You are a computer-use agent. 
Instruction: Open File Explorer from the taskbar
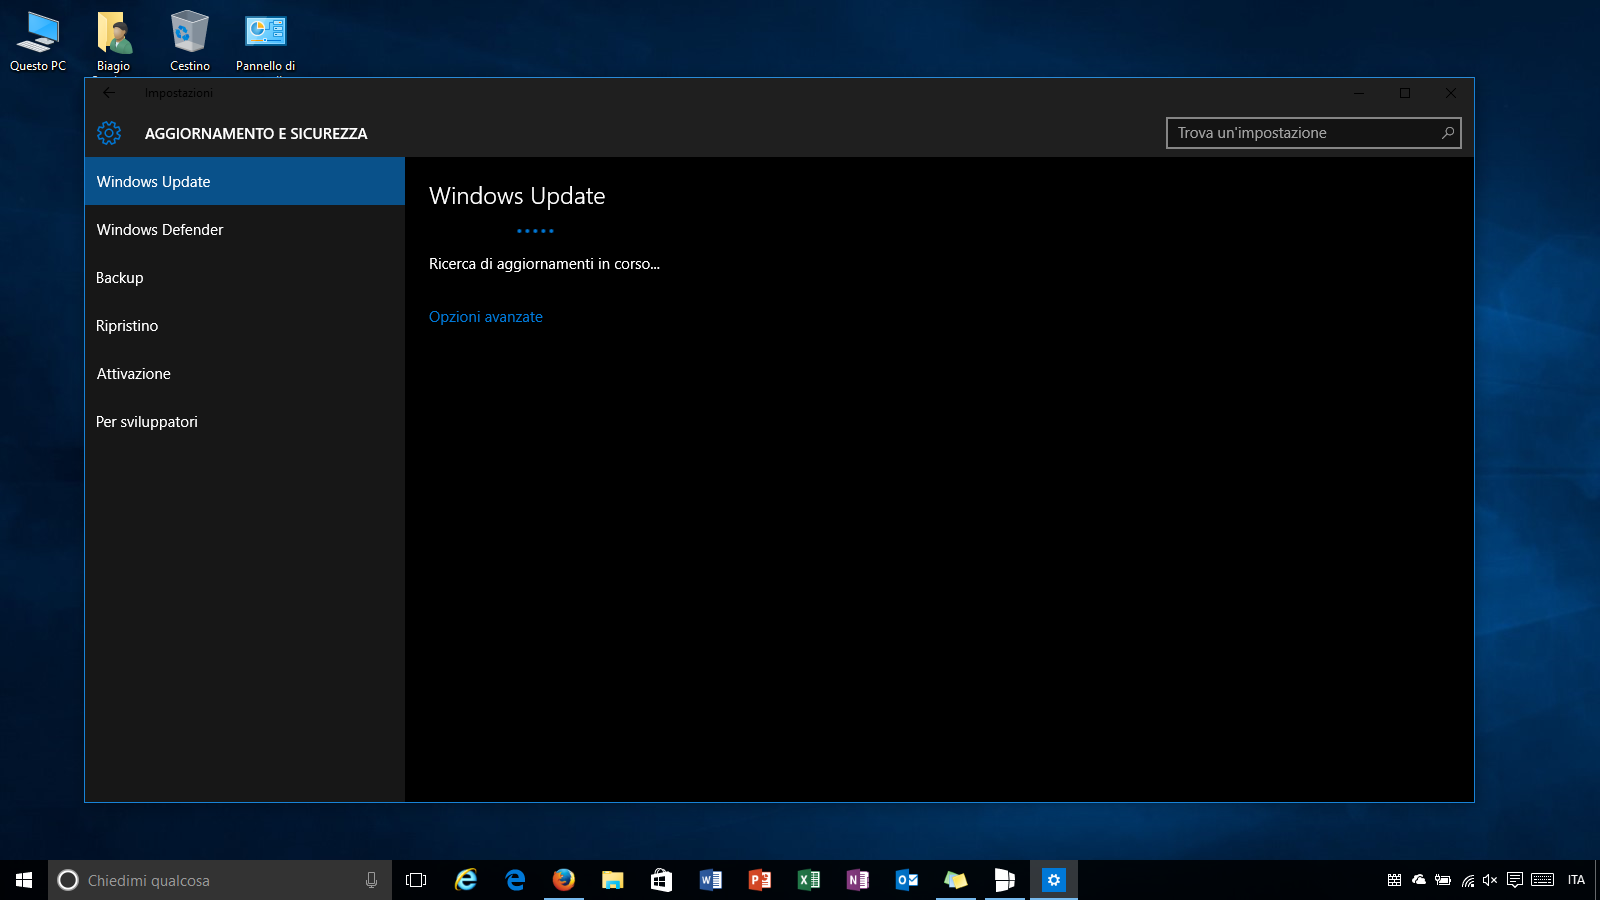tap(613, 880)
